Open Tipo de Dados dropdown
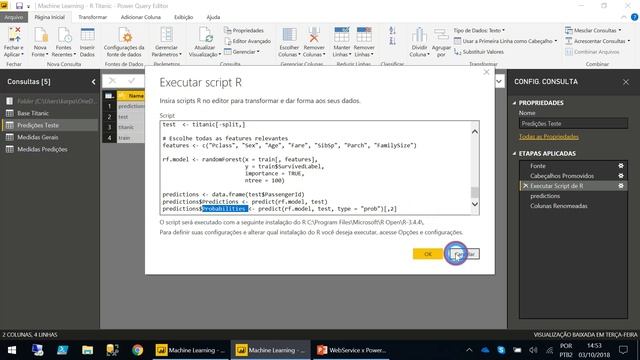This screenshot has height=360, width=640. 479,31
